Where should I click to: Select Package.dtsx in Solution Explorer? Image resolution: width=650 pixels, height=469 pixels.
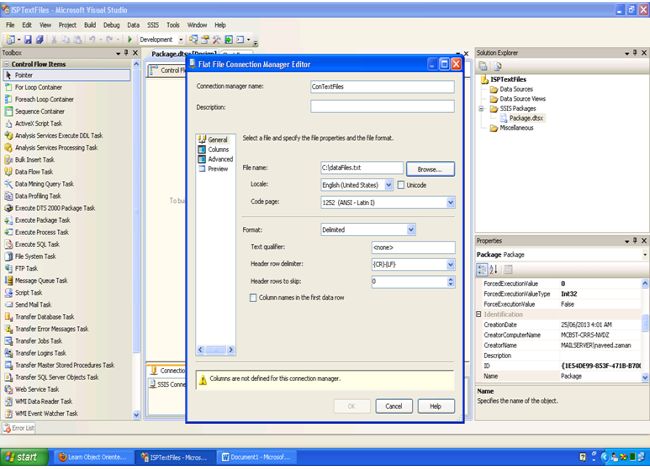526,118
